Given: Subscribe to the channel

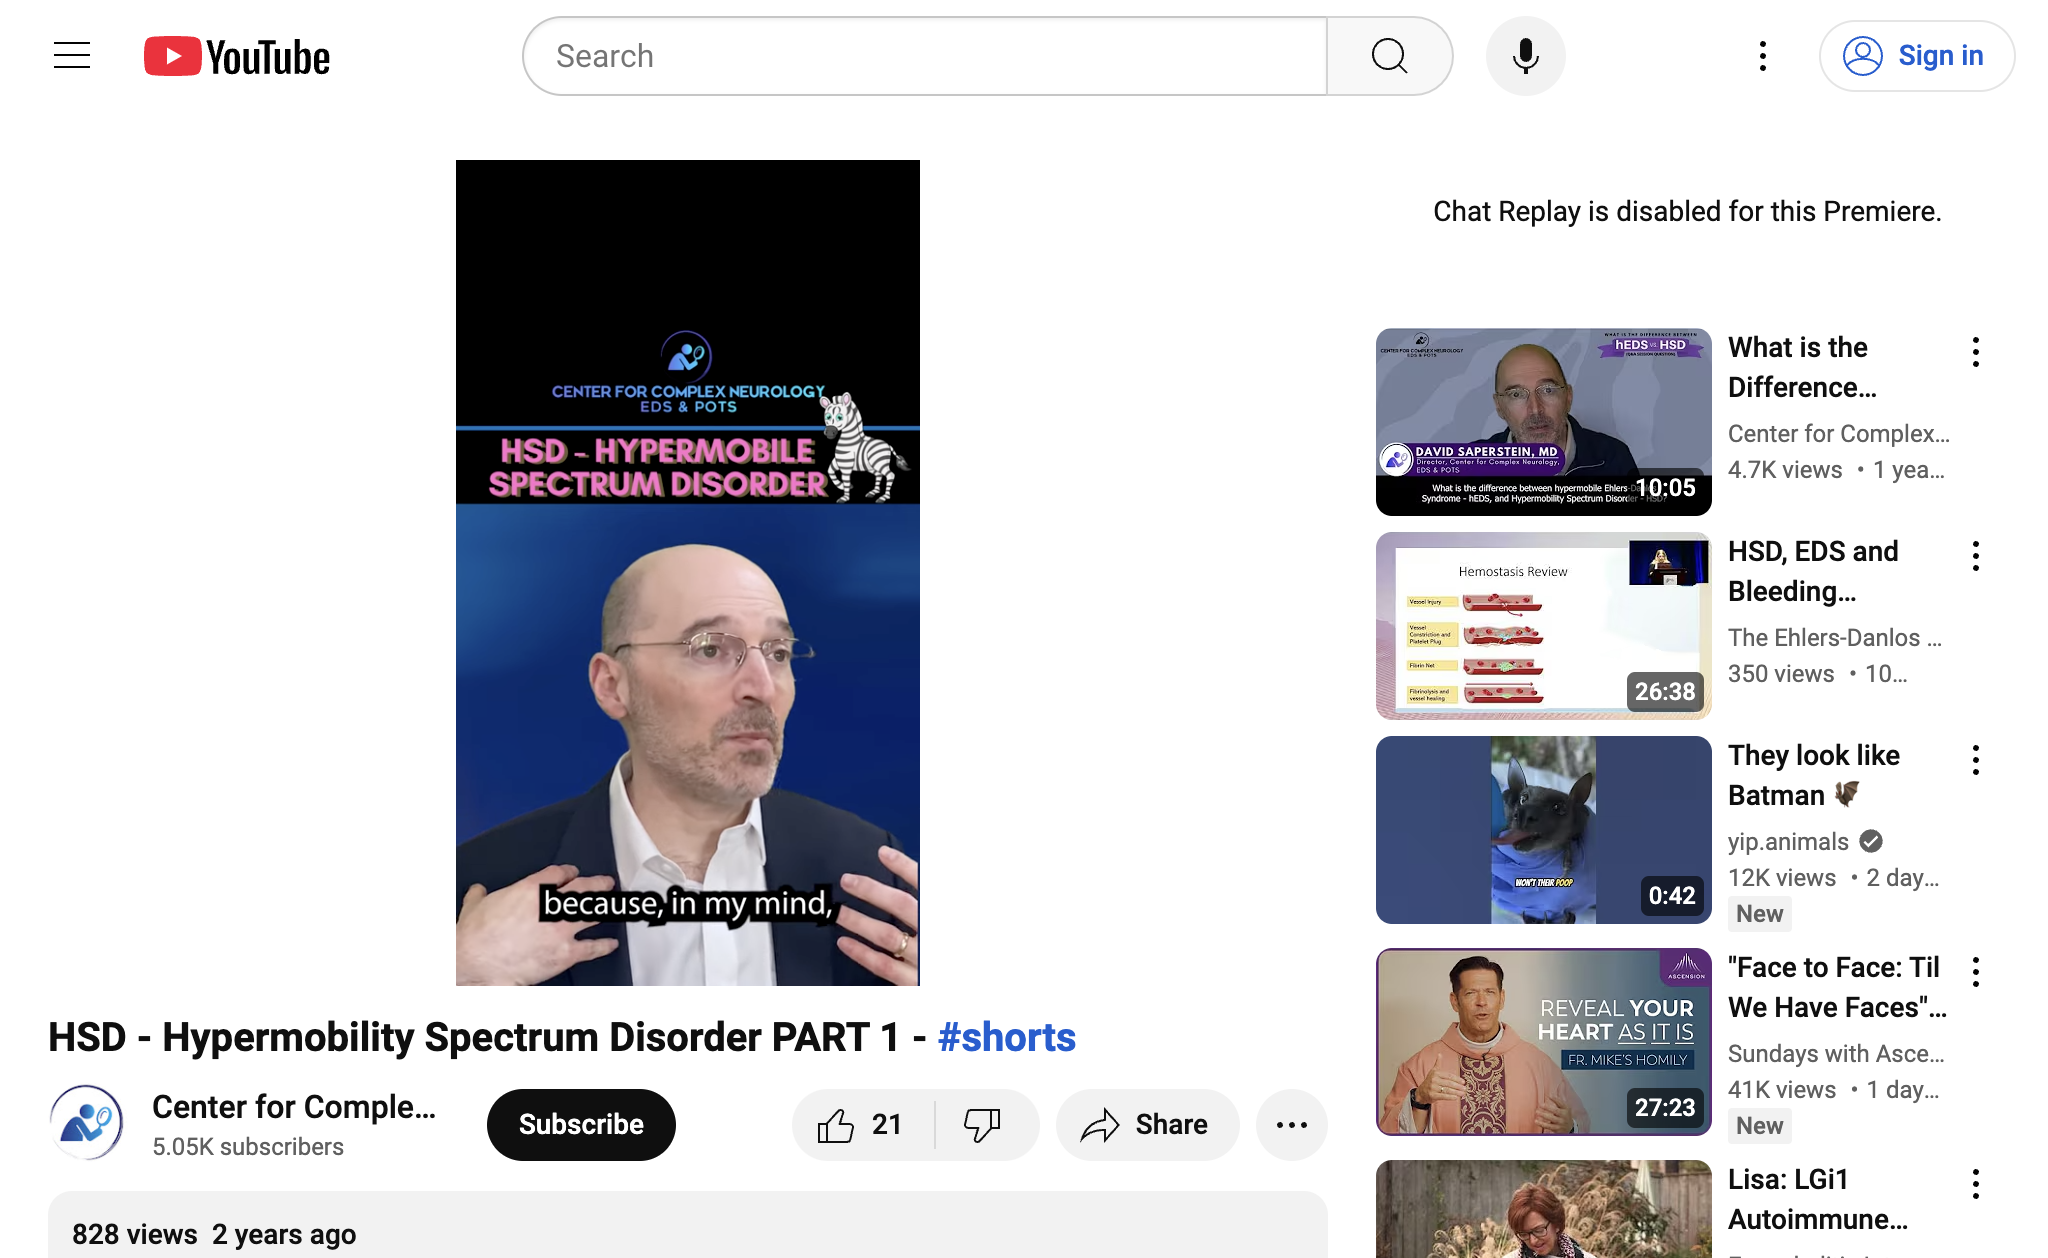Looking at the screenshot, I should [581, 1125].
